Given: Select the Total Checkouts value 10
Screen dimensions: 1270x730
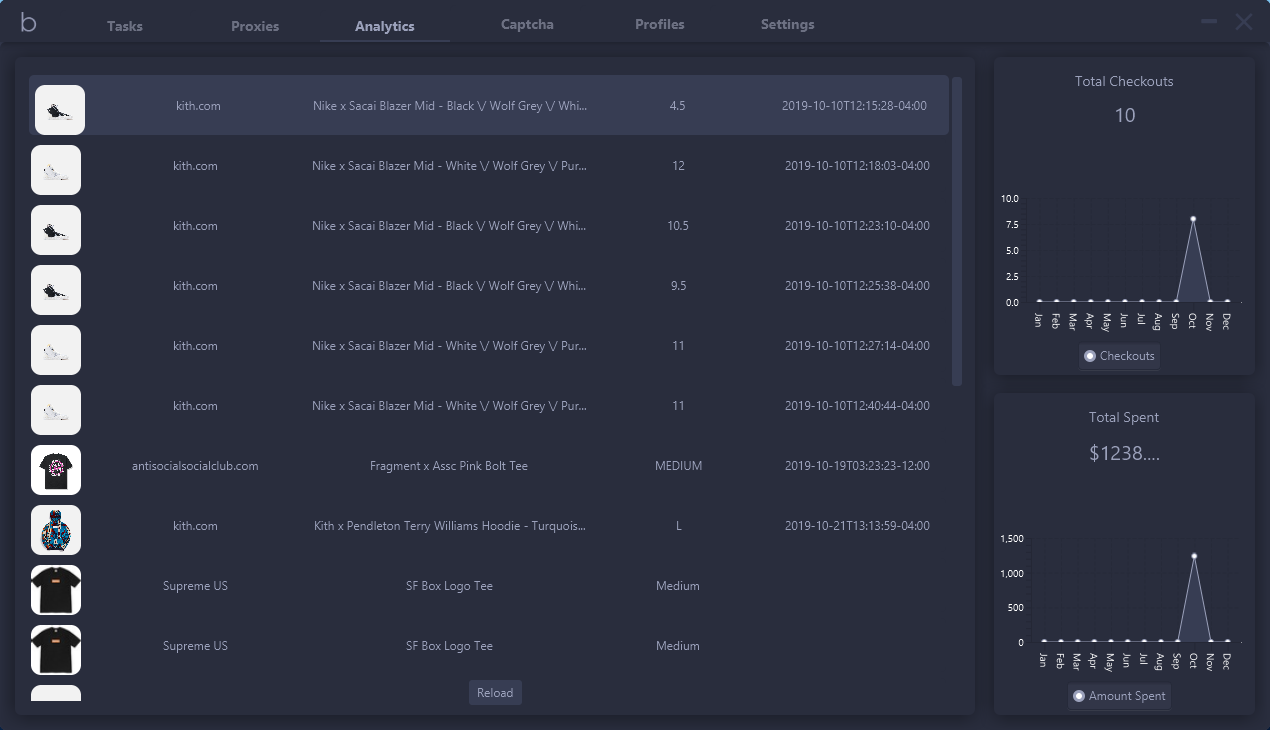Looking at the screenshot, I should (1125, 115).
